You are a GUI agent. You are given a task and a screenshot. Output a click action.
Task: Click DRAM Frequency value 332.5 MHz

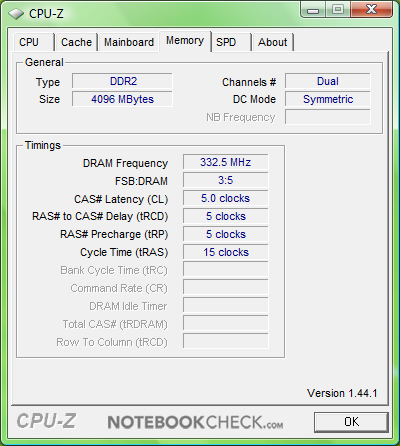[226, 162]
